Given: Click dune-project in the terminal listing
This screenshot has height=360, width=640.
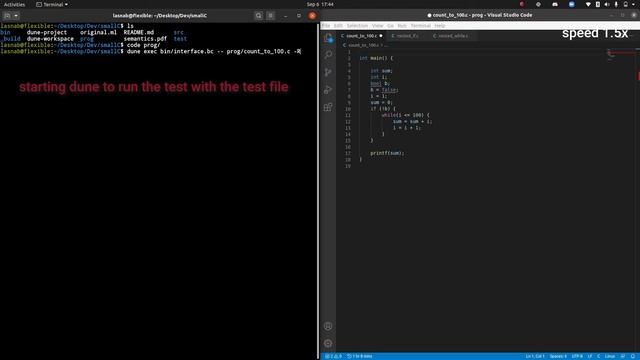Looking at the screenshot, I should (x=47, y=32).
